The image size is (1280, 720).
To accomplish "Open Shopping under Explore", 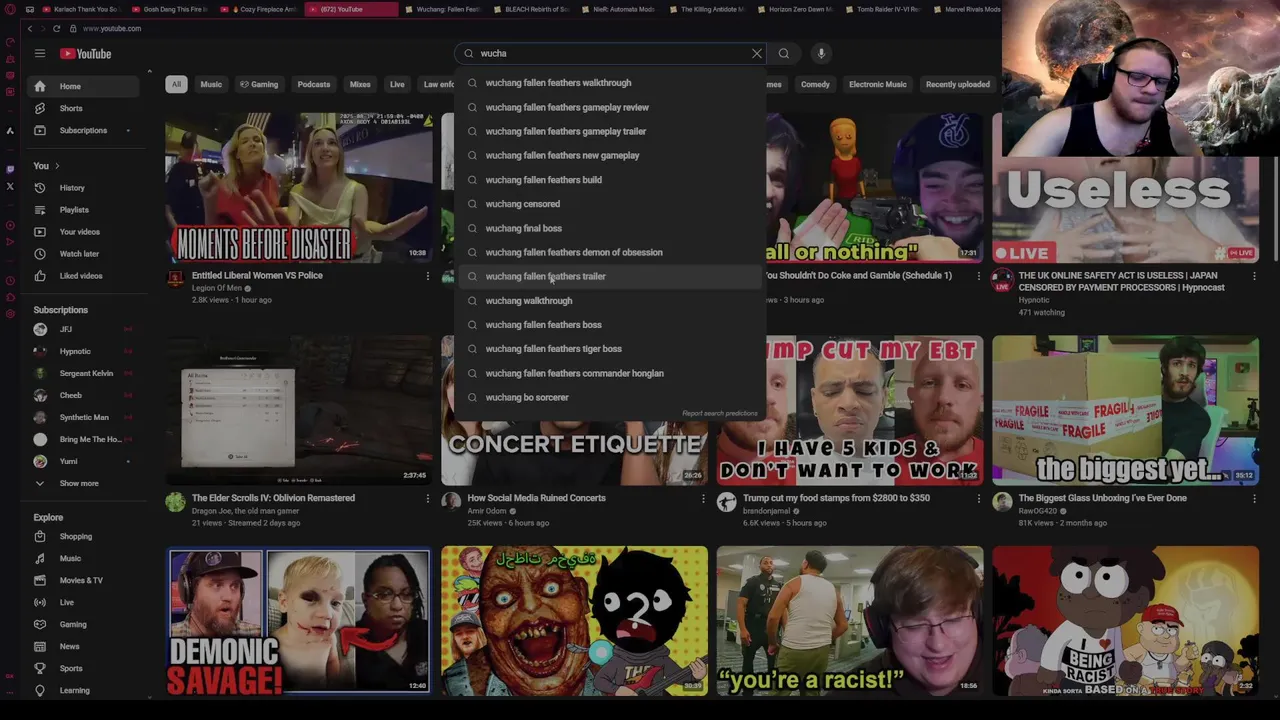I will click(84, 536).
